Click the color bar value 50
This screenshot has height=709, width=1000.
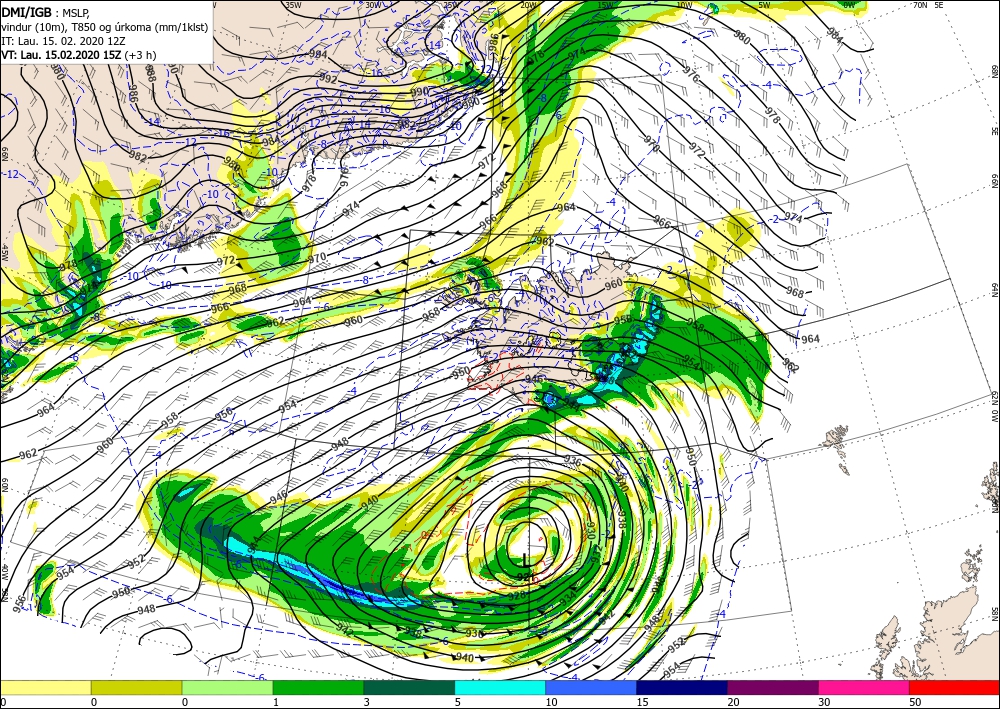pos(915,702)
